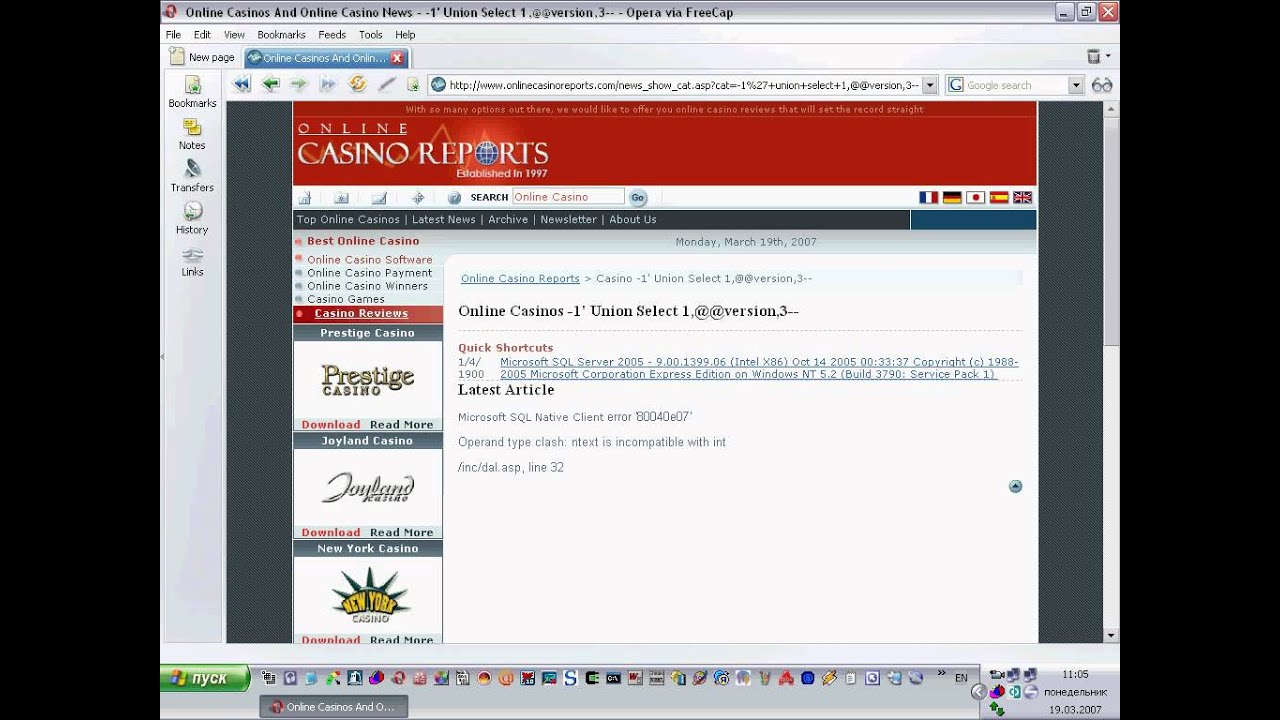Open the Feeds menu
The width and height of the screenshot is (1280, 720).
(332, 34)
